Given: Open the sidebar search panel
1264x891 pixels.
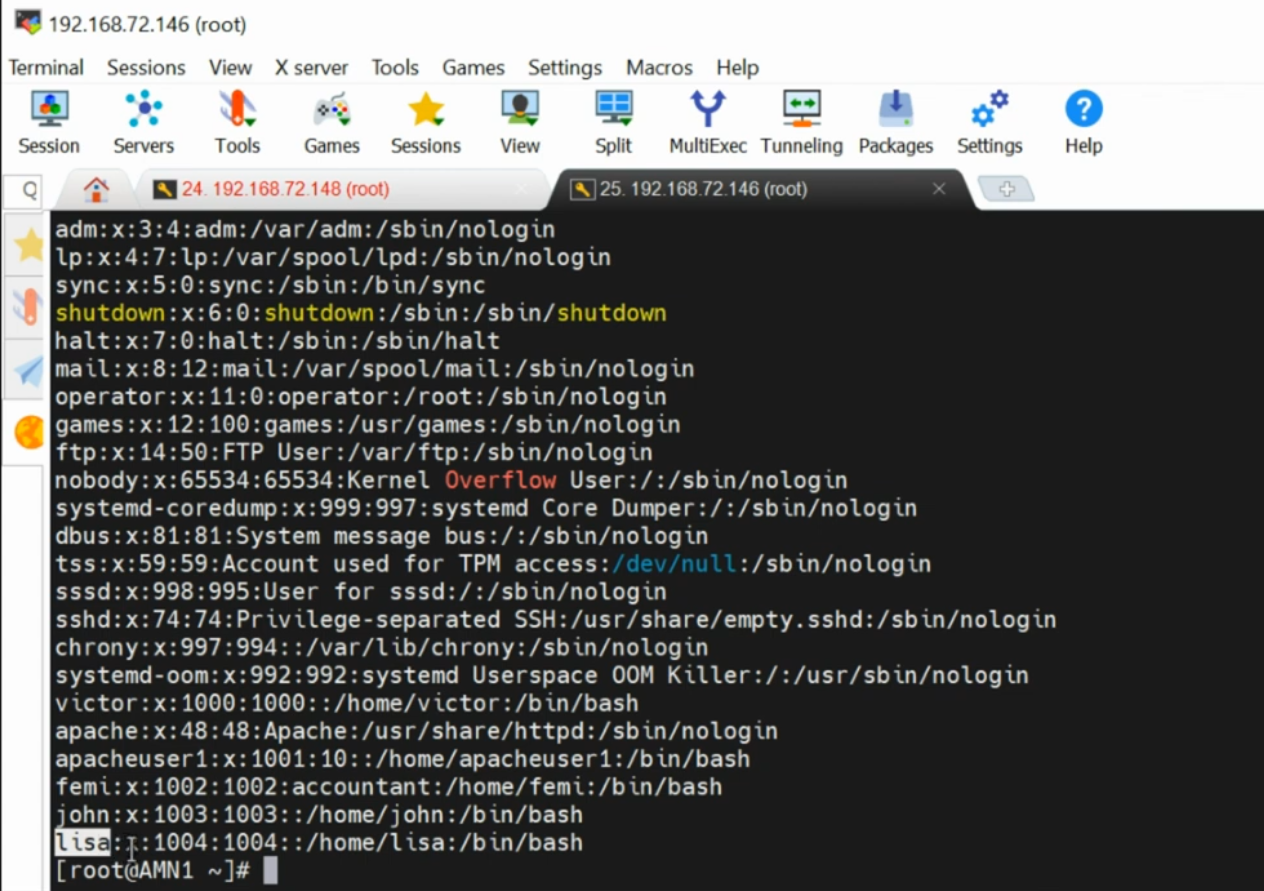Looking at the screenshot, I should click(x=26, y=190).
